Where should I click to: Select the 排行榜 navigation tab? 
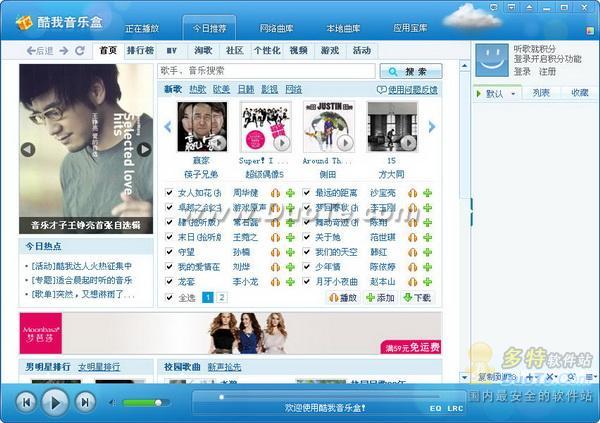(140, 51)
